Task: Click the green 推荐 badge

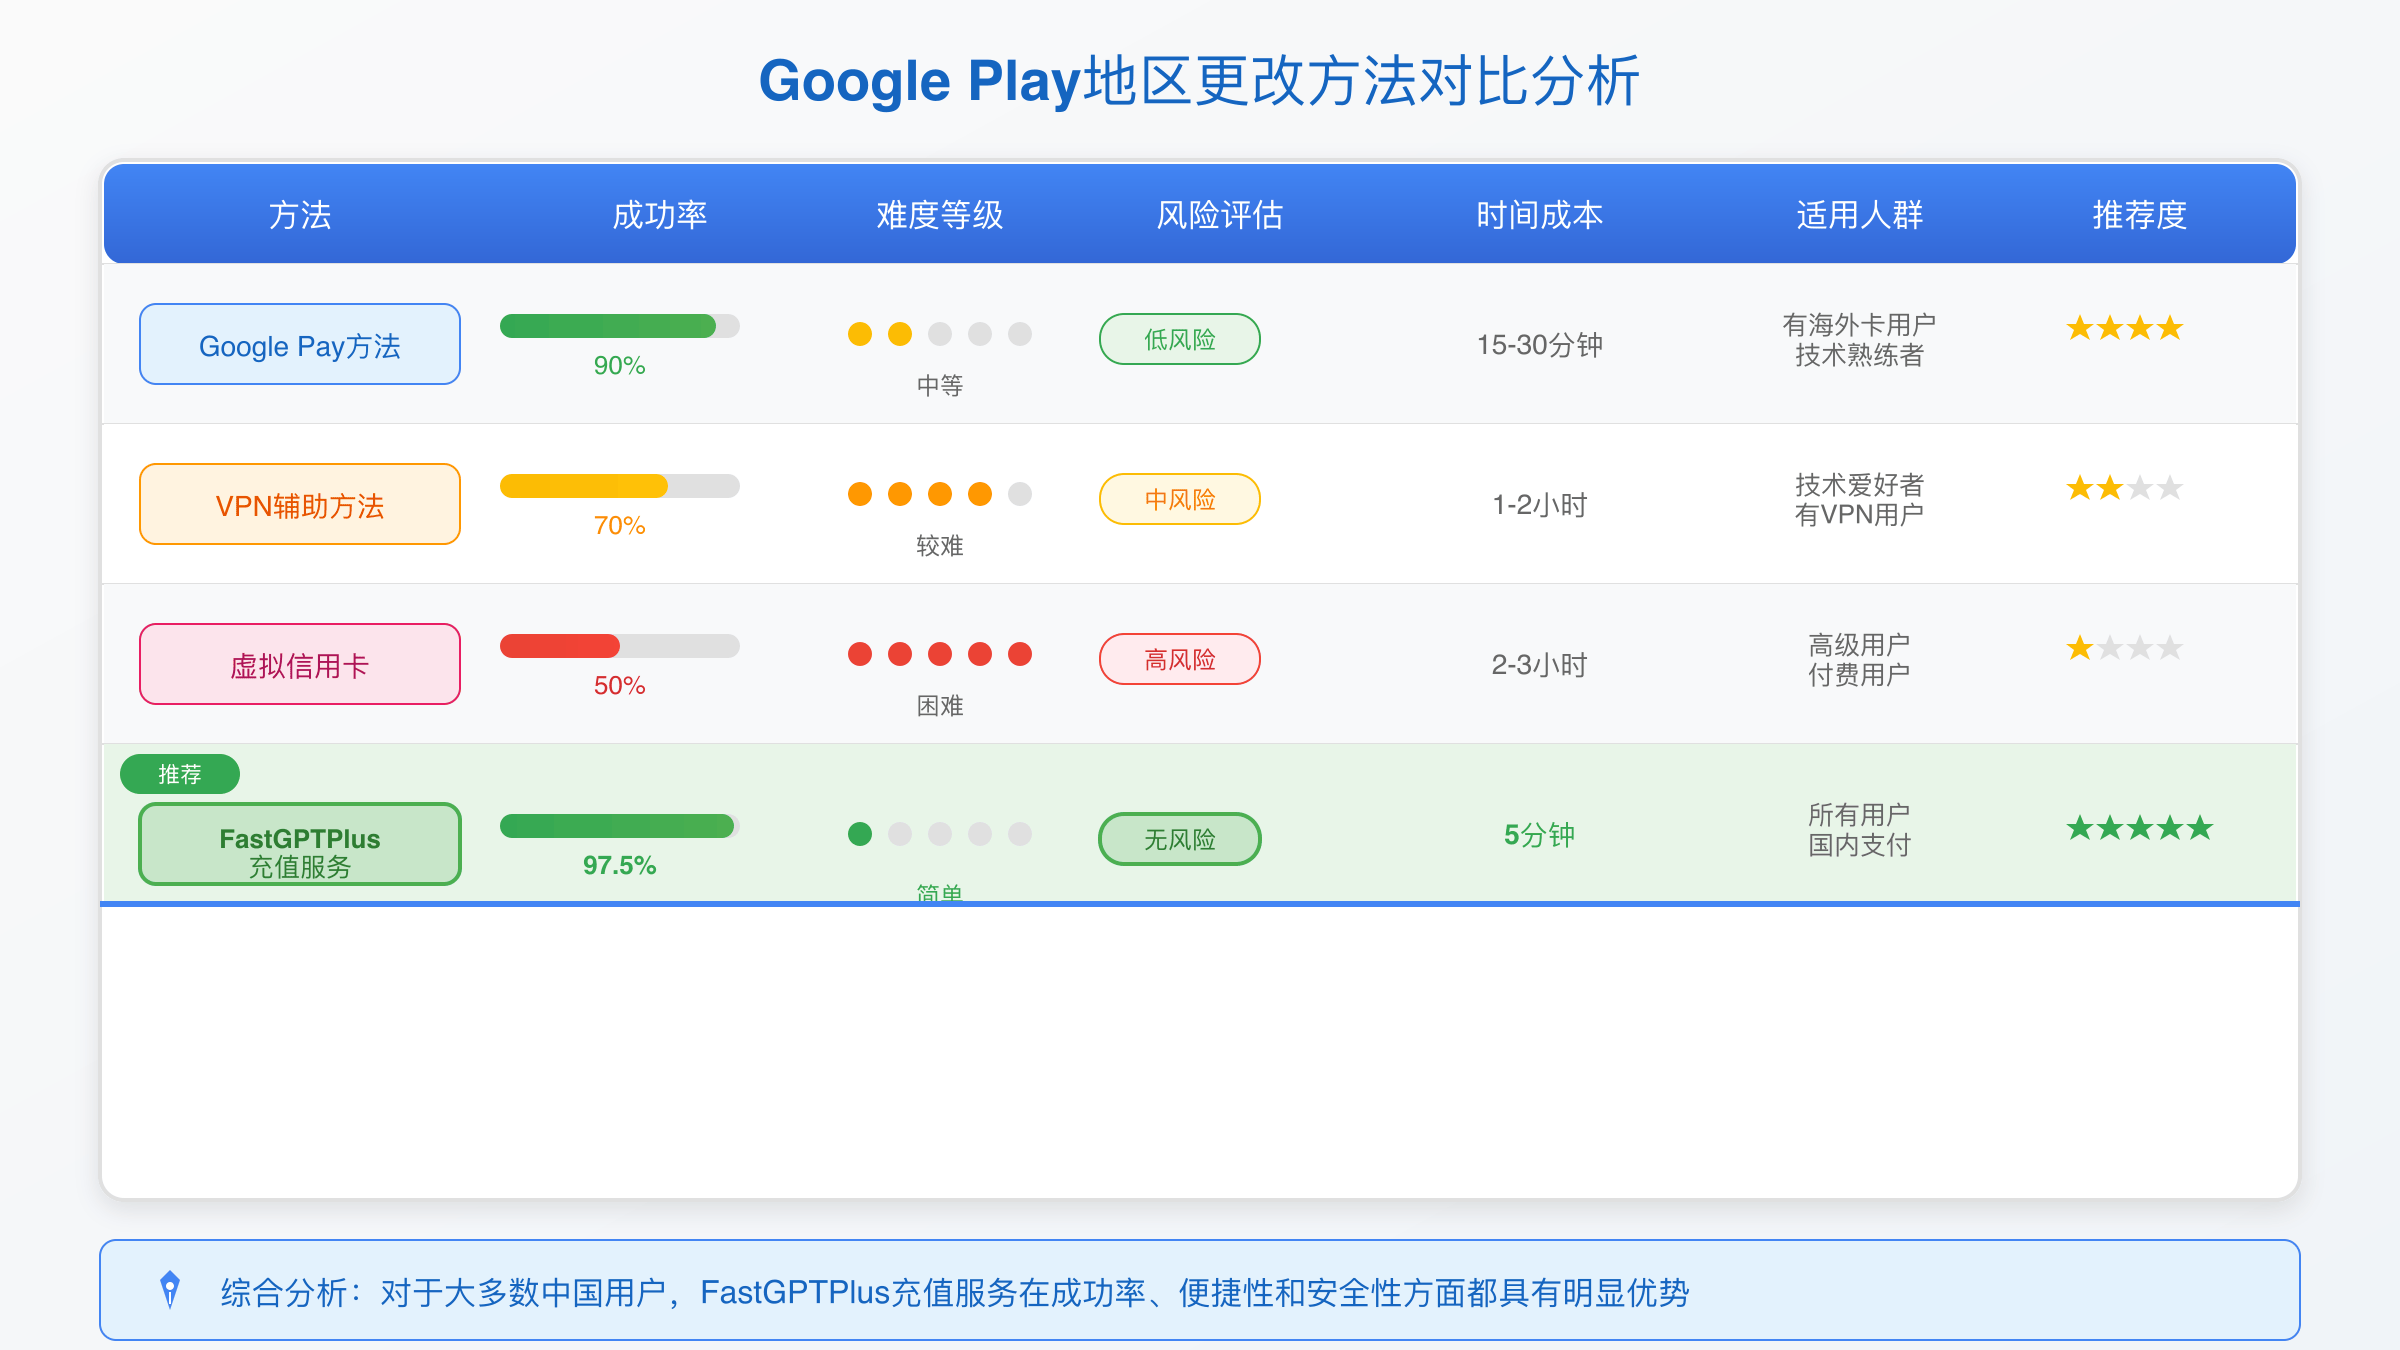Action: click(x=180, y=774)
